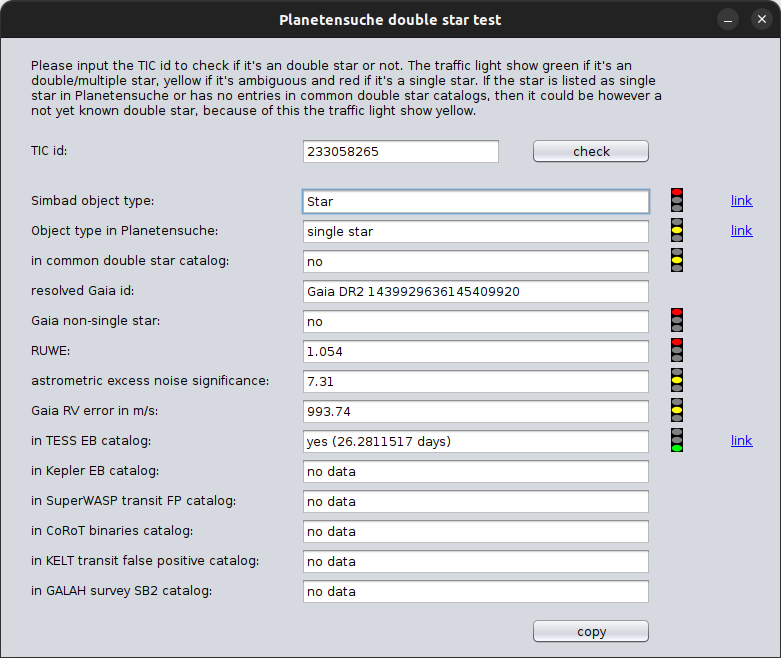Copy results with the copy button

point(591,632)
